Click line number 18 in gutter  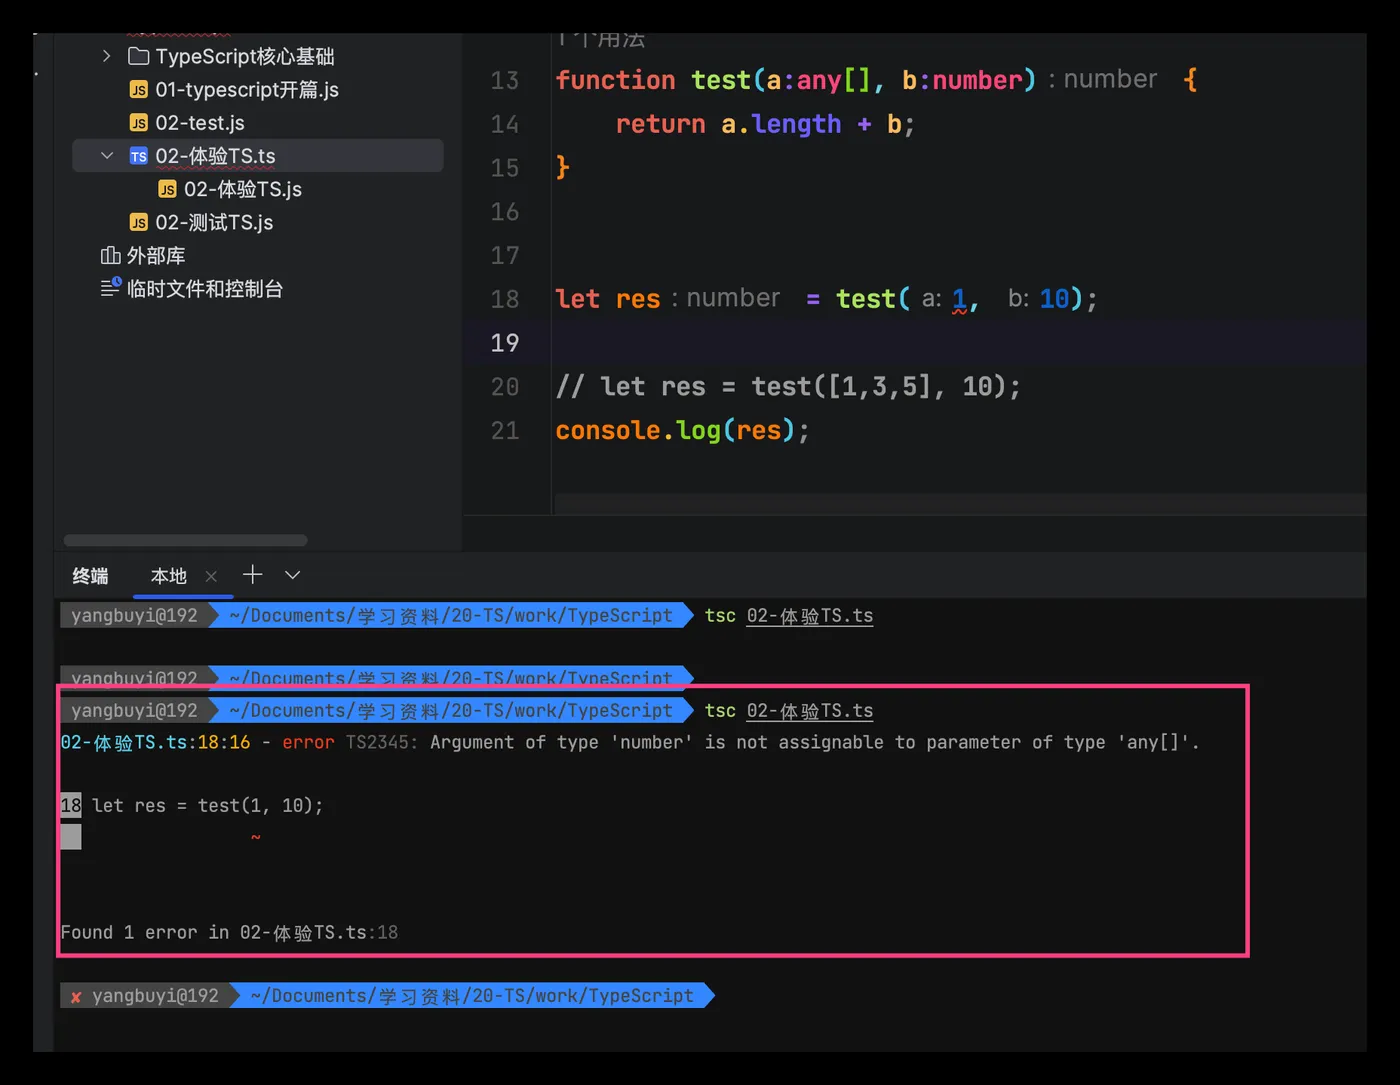(505, 299)
